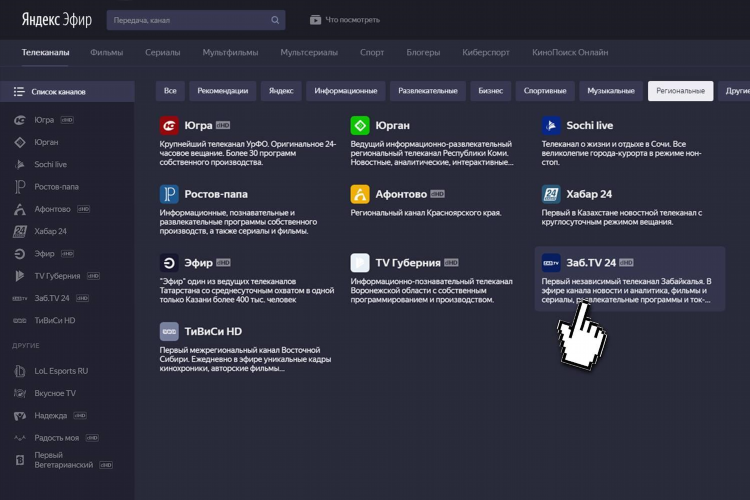Open the Киберспорт tab
This screenshot has height=500, width=750.
[486, 53]
